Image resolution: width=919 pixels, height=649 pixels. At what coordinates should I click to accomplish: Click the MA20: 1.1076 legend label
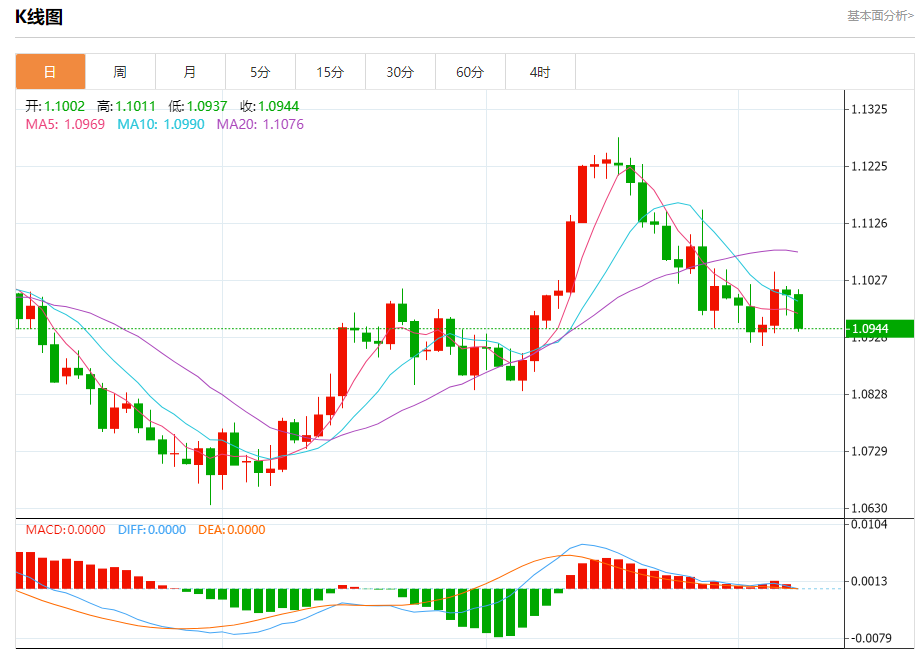click(260, 124)
